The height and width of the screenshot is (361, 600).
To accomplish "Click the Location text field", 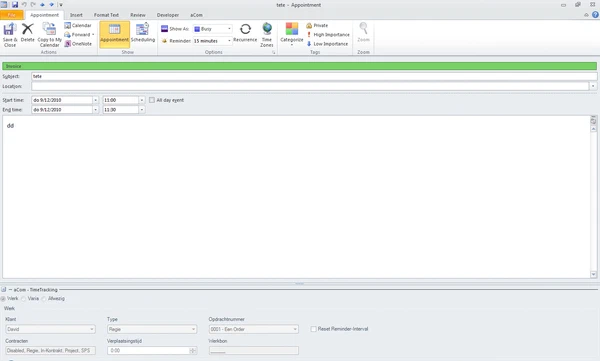I will [310, 86].
